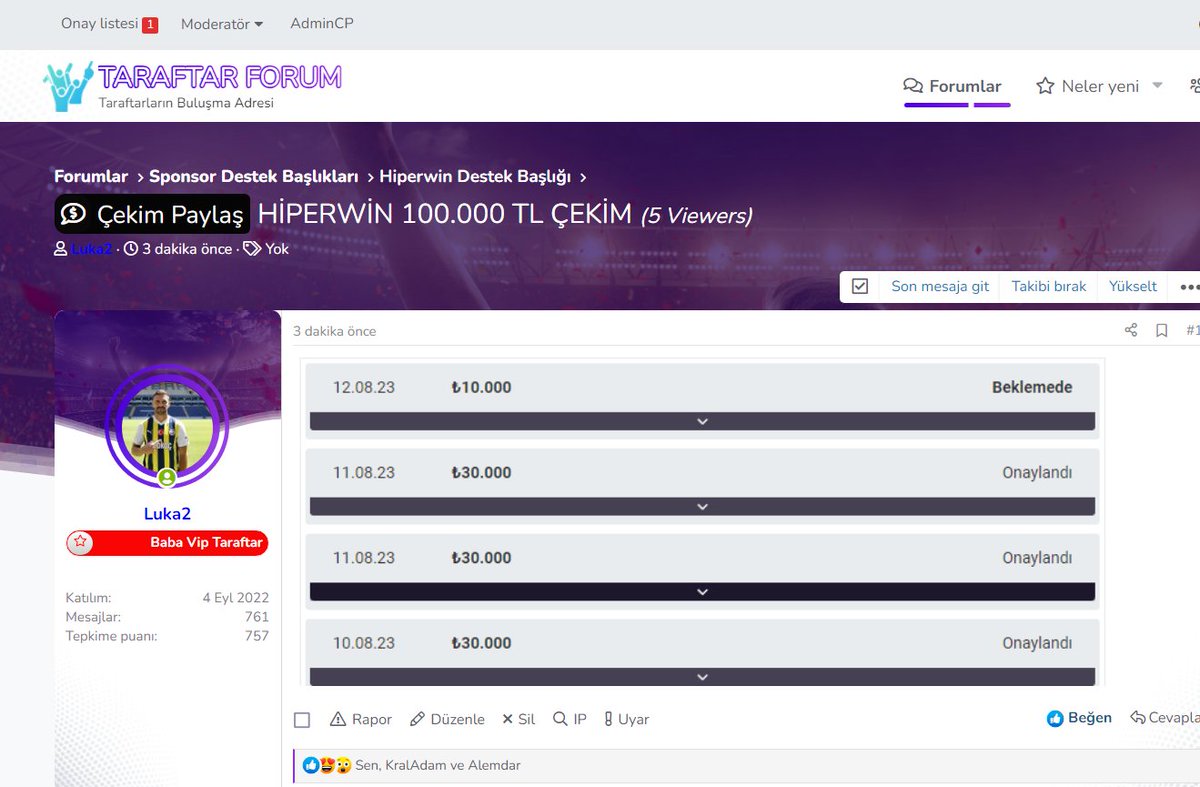Click the tags icon beside Yok
The width and height of the screenshot is (1200, 787).
point(252,249)
